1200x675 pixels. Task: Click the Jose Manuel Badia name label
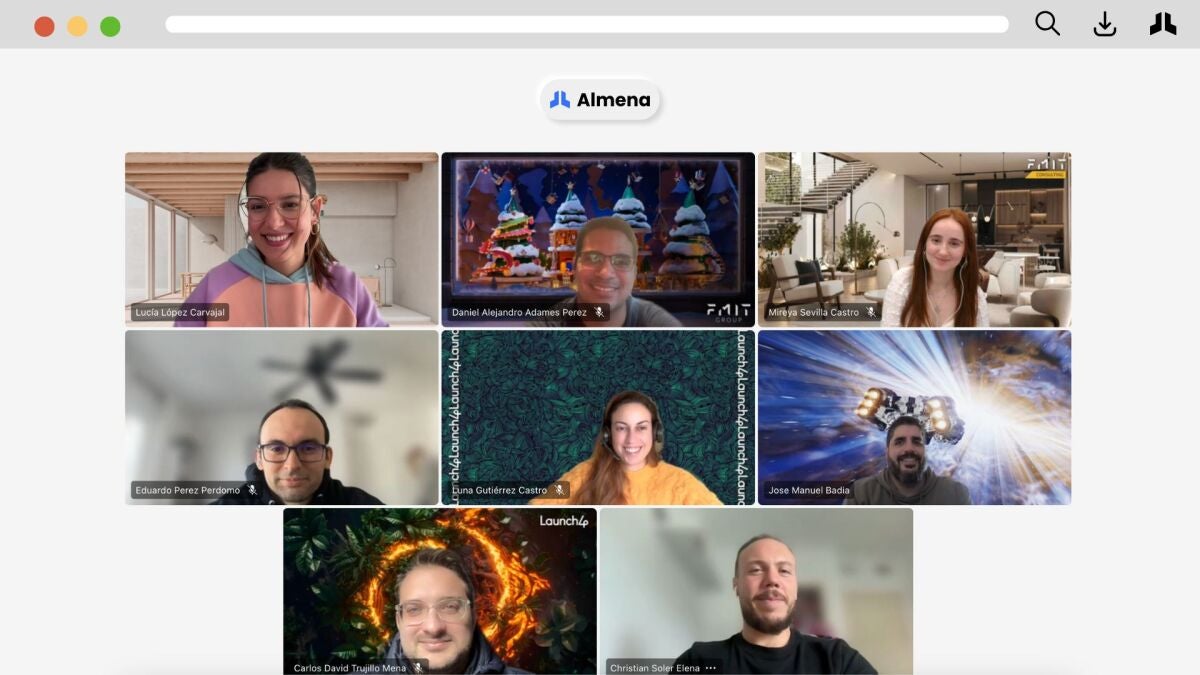click(808, 490)
